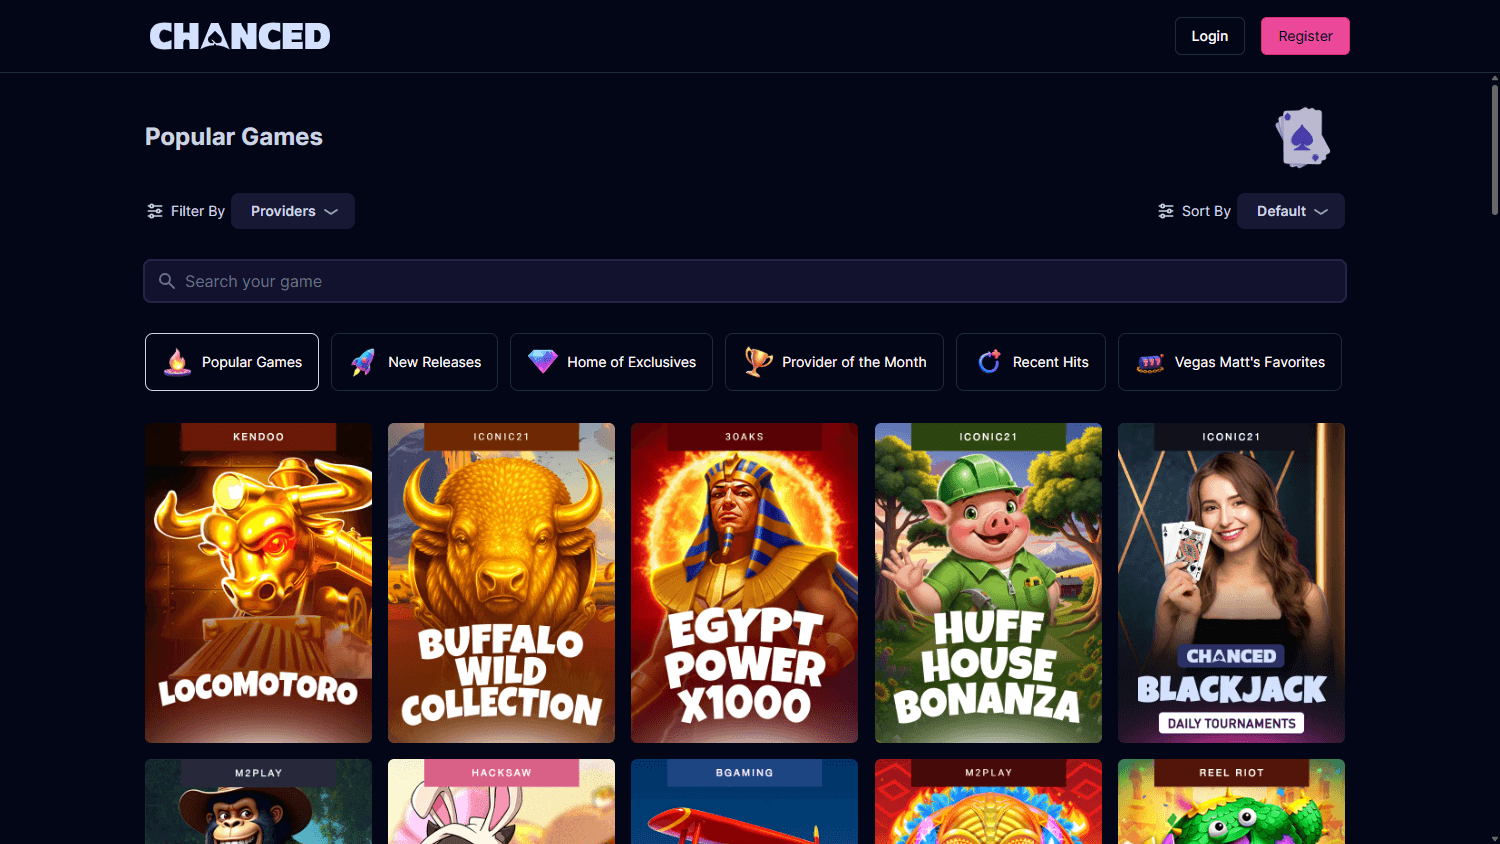Click the Login button
The width and height of the screenshot is (1500, 844).
click(1210, 36)
